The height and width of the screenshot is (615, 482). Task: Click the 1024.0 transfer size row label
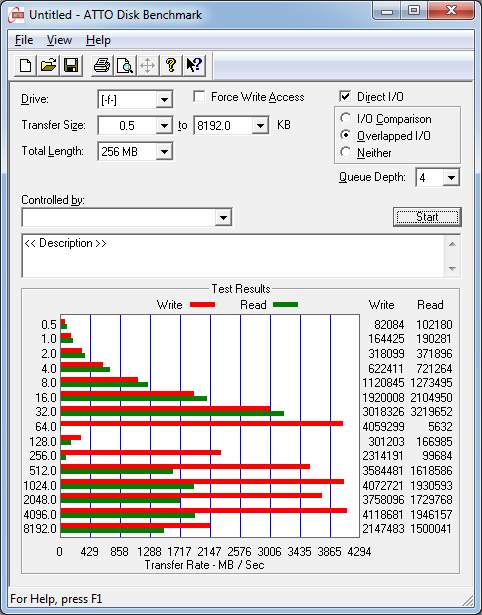[40, 486]
